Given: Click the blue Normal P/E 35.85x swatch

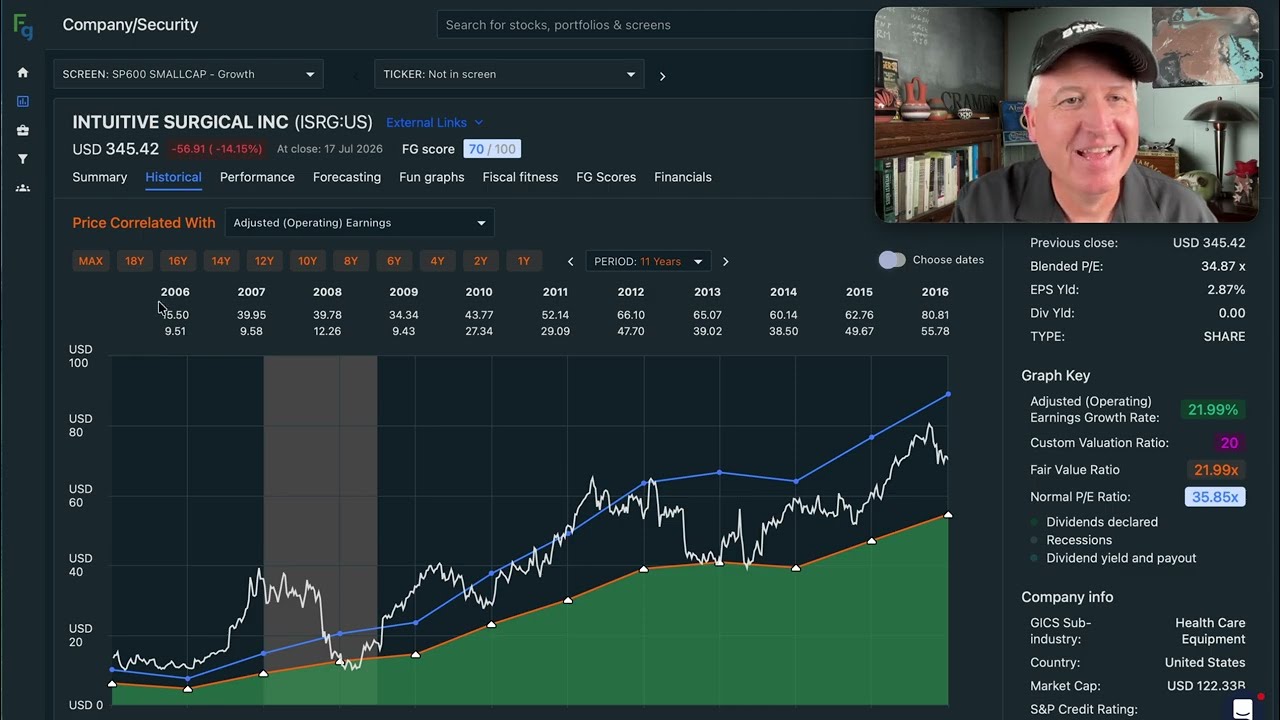Looking at the screenshot, I should point(1215,497).
